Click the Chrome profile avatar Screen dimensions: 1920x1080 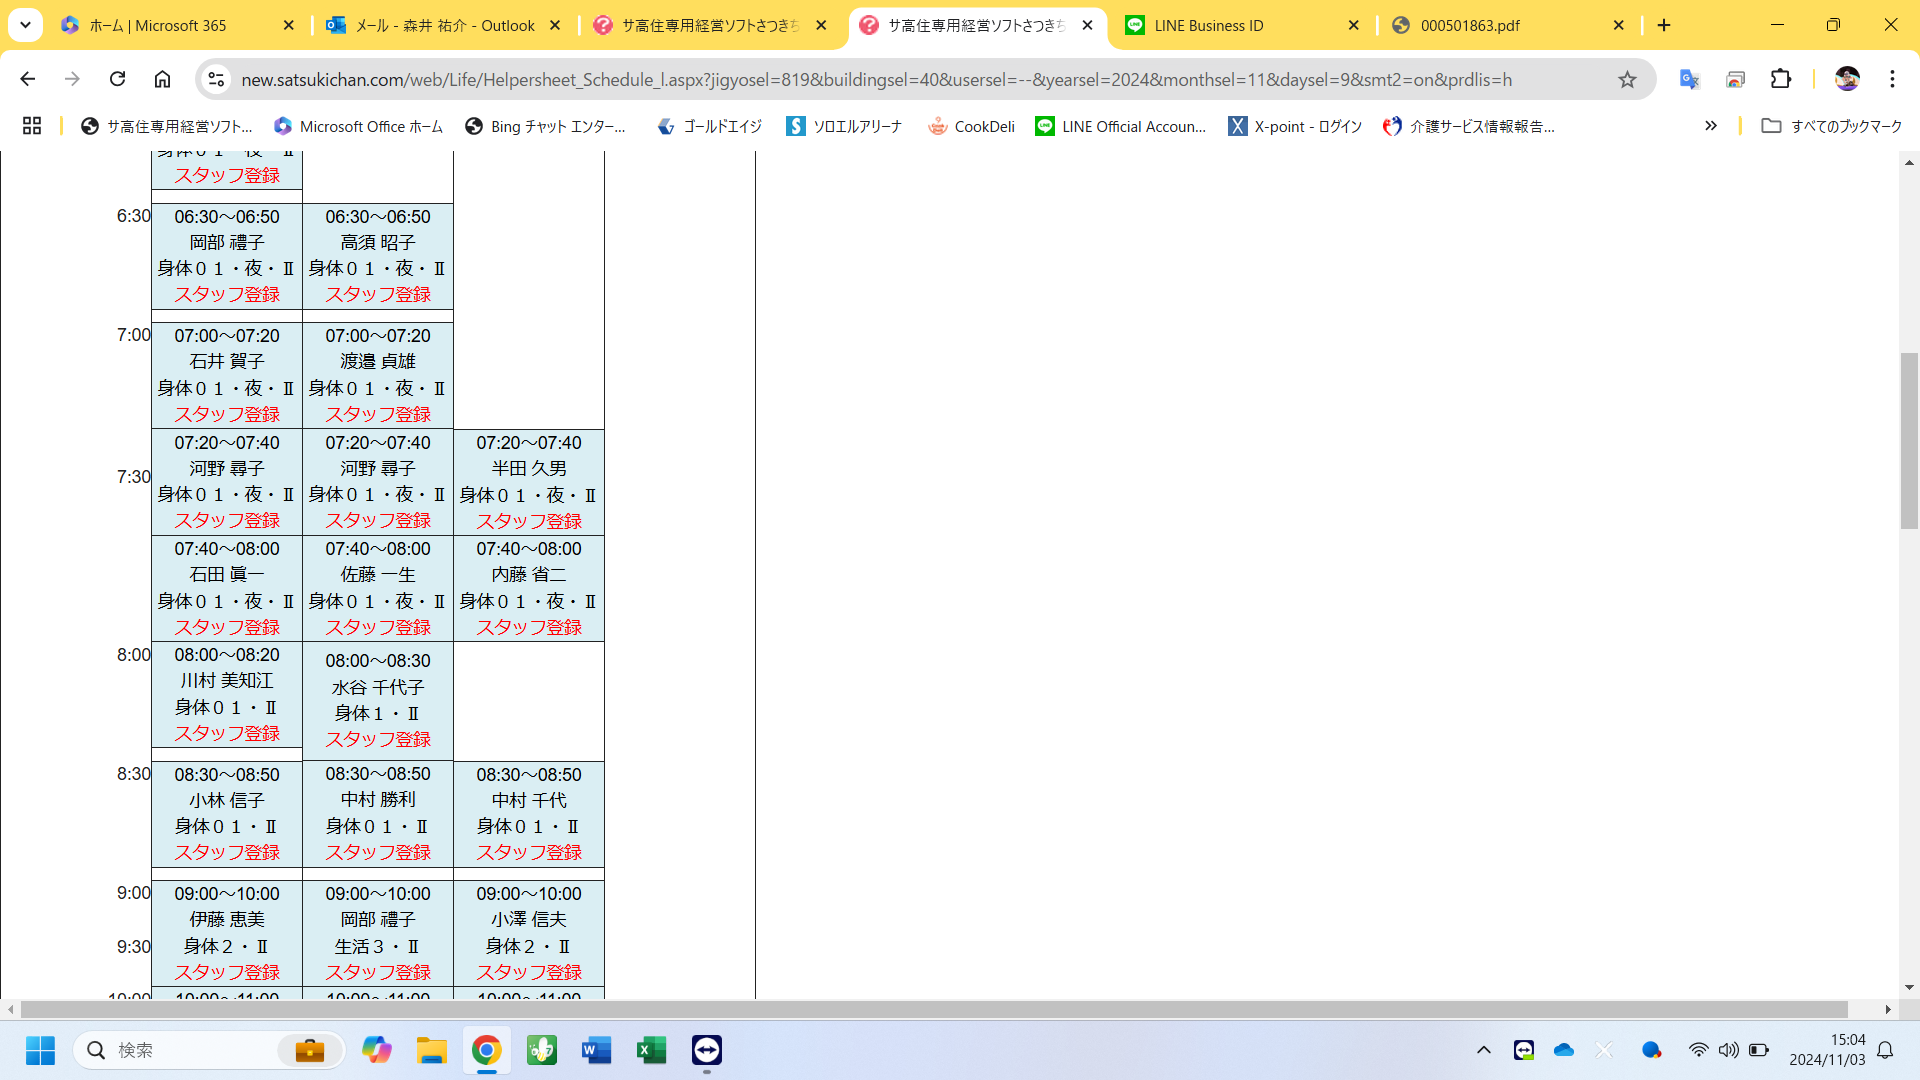[x=1846, y=79]
